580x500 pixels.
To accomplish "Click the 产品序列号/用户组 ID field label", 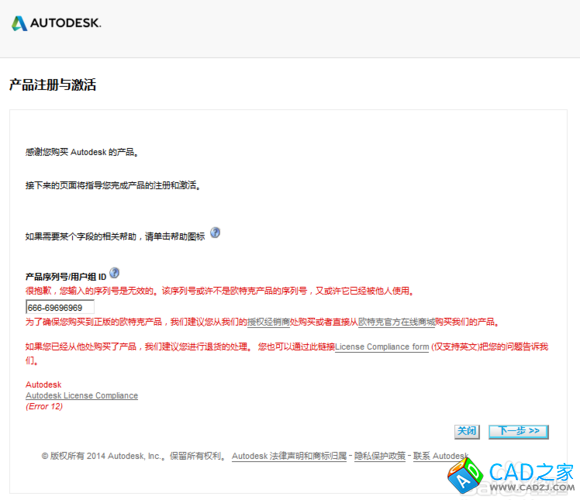I will (x=66, y=277).
